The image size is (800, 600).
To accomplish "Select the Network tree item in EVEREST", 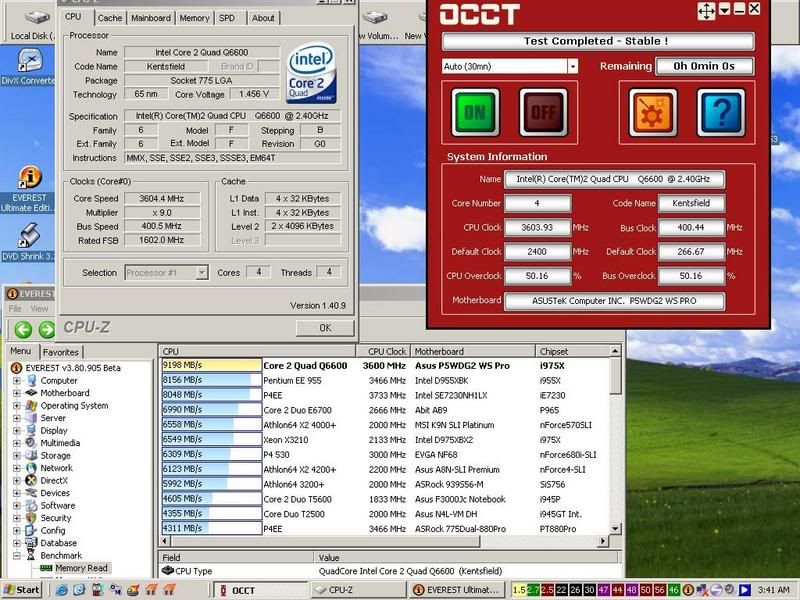I will [x=56, y=468].
